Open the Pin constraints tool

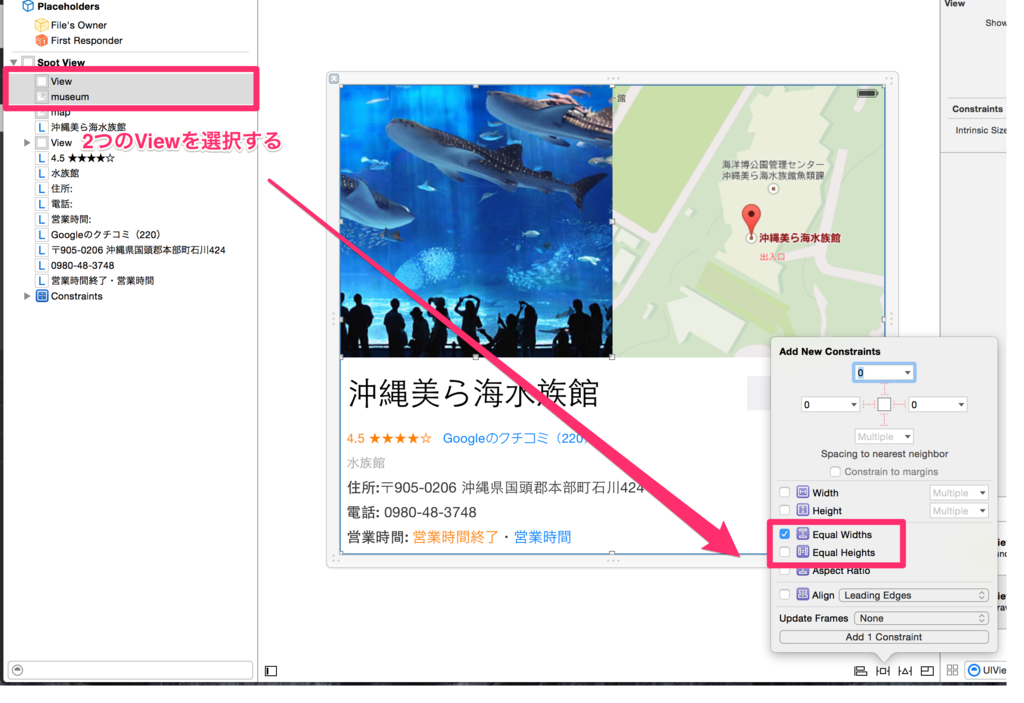(882, 670)
